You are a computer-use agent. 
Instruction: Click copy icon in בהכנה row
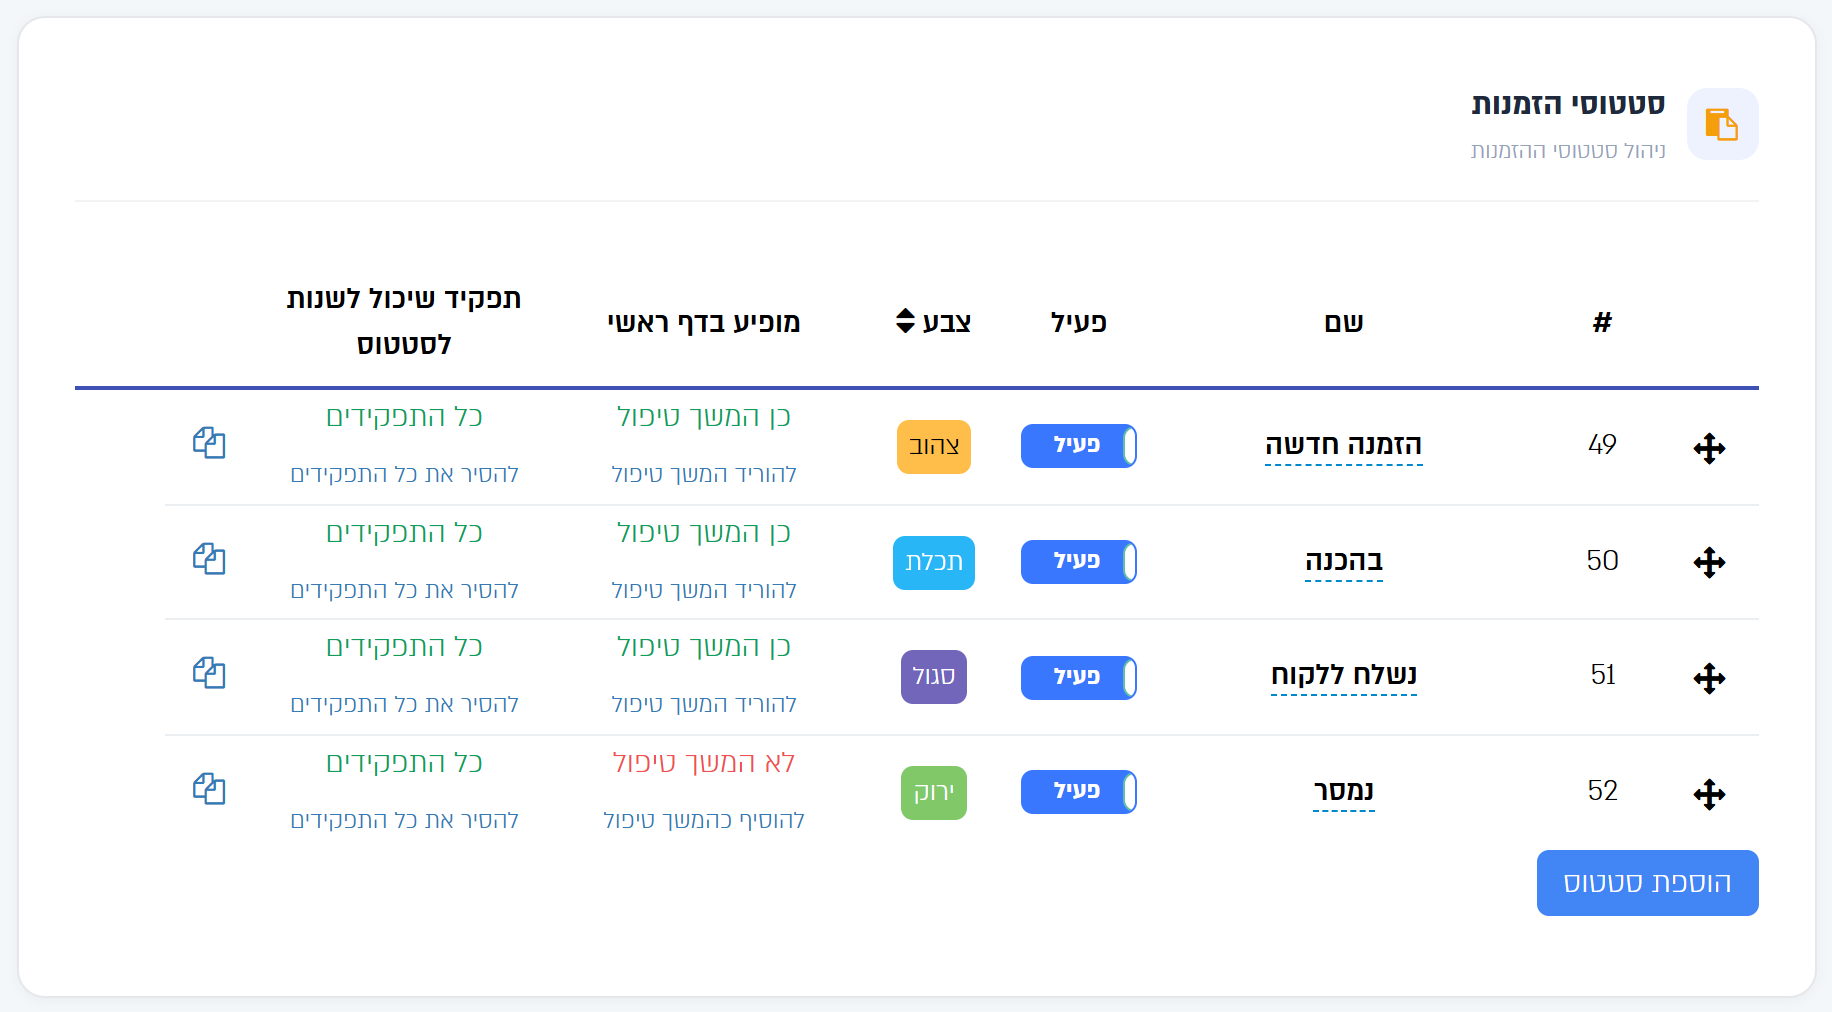209,559
